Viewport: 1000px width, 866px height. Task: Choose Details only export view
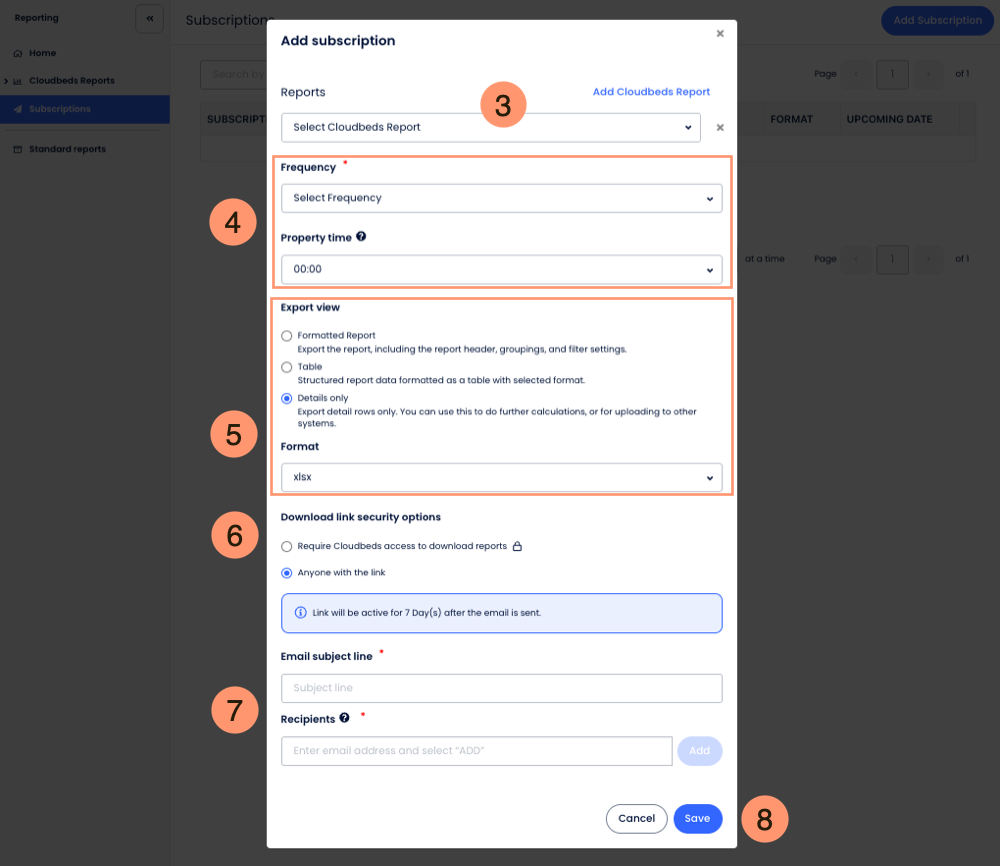[x=287, y=398]
